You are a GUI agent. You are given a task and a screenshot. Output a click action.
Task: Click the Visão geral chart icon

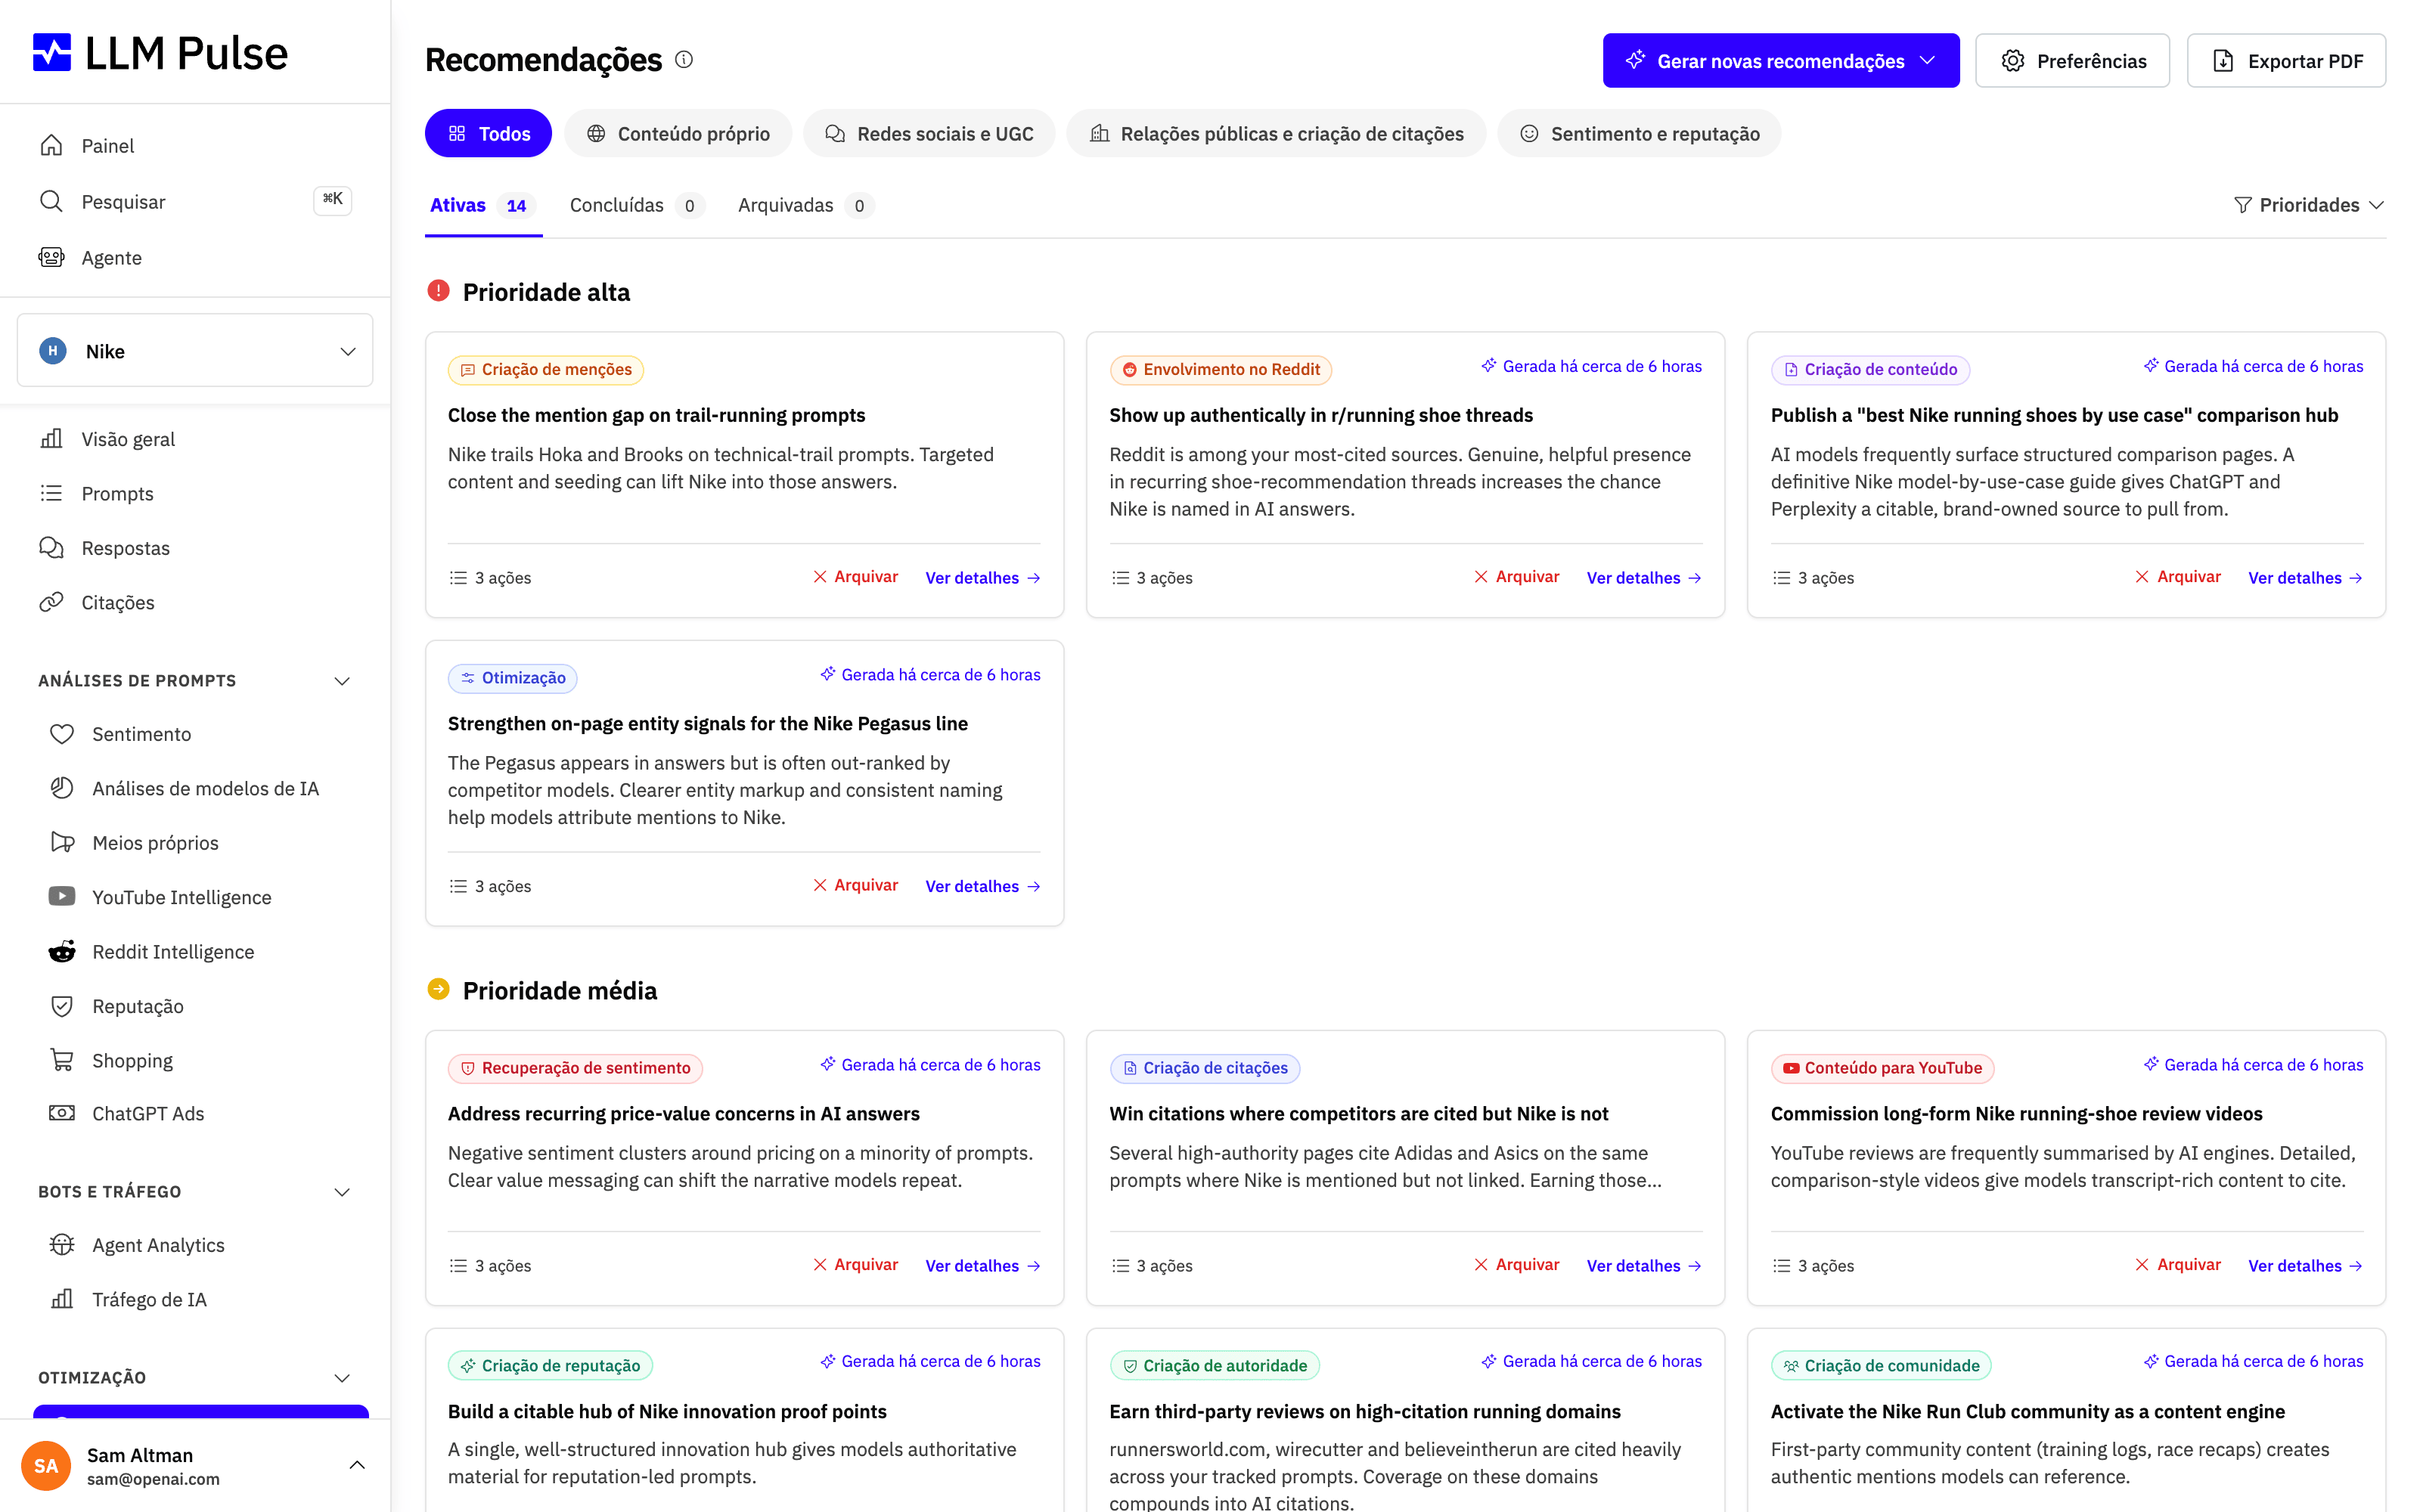pos(51,438)
